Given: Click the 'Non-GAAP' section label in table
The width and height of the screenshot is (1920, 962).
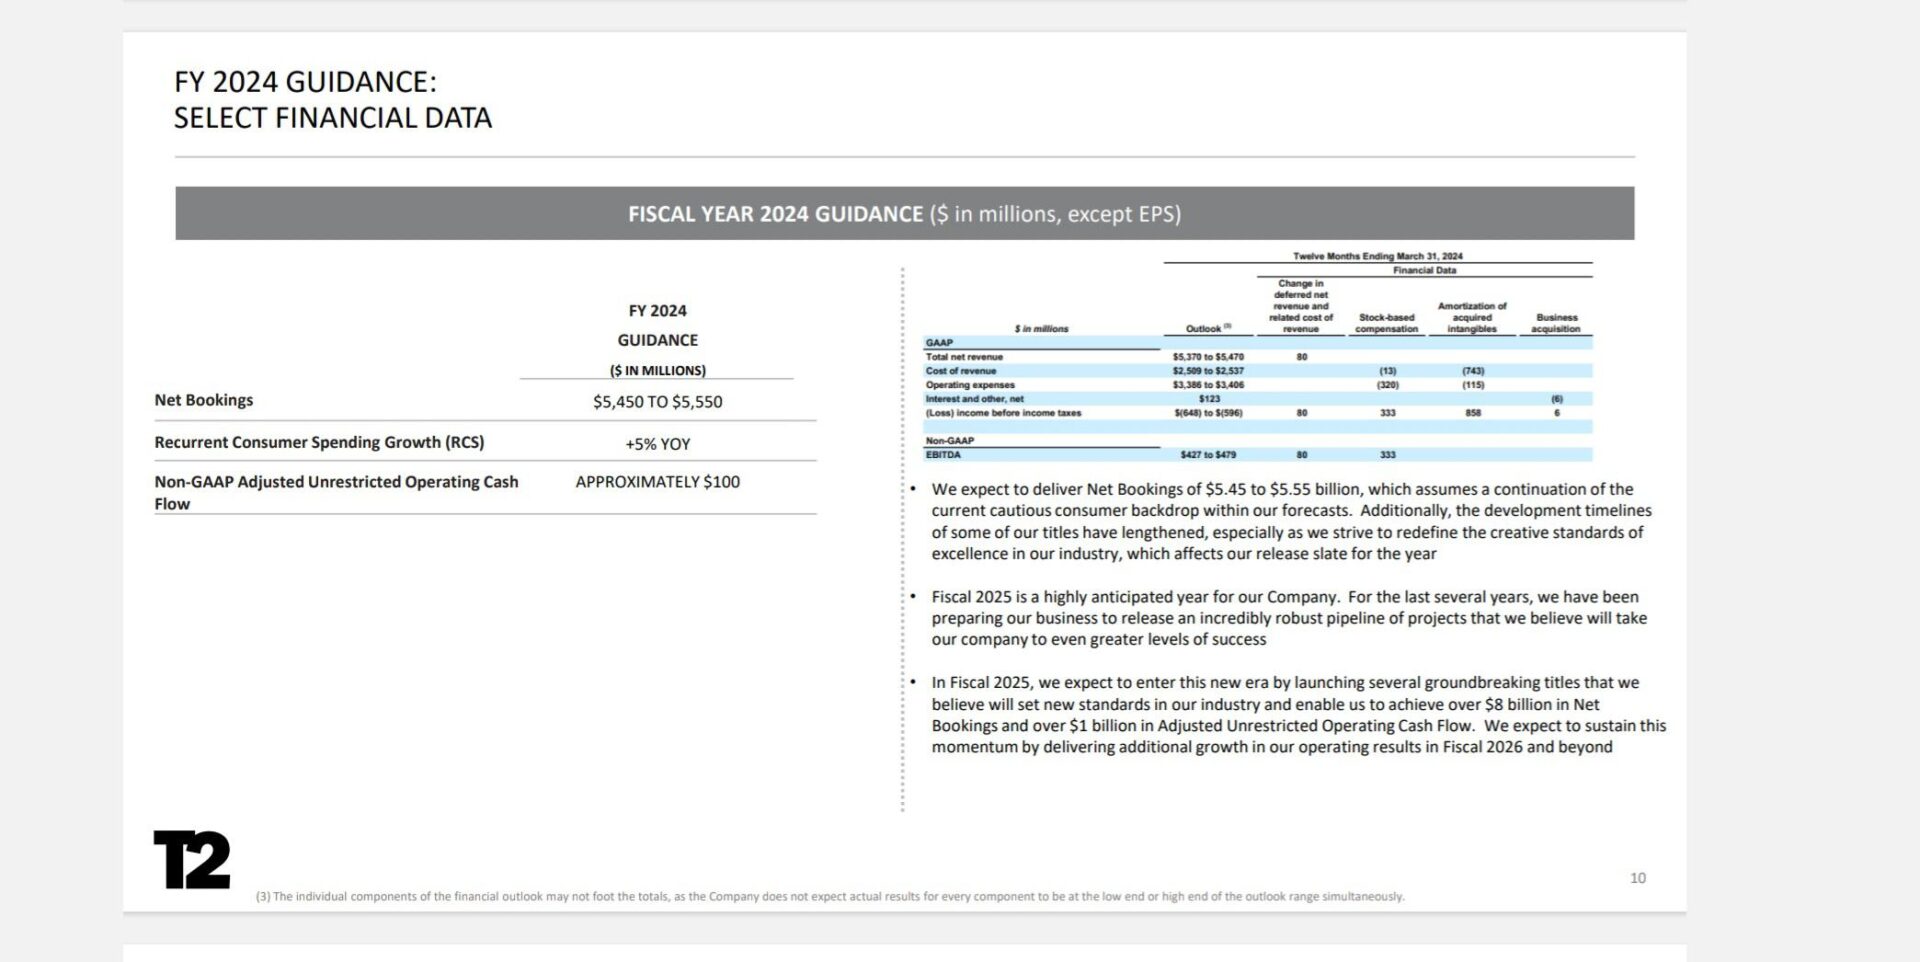Looking at the screenshot, I should tap(949, 441).
